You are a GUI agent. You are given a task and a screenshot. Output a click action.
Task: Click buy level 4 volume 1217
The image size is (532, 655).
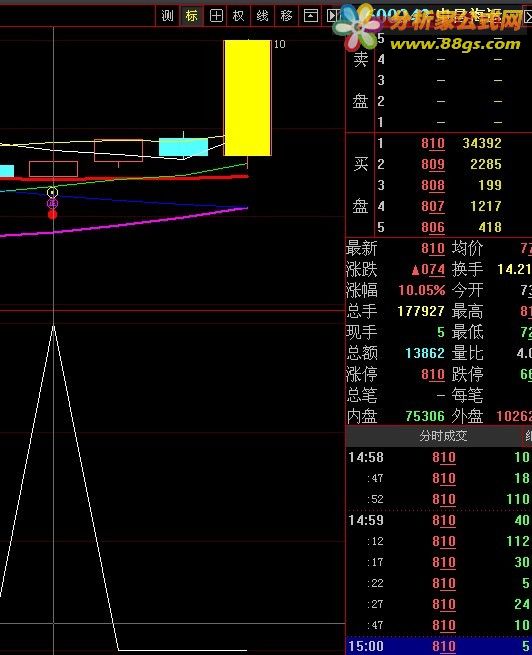[486, 206]
